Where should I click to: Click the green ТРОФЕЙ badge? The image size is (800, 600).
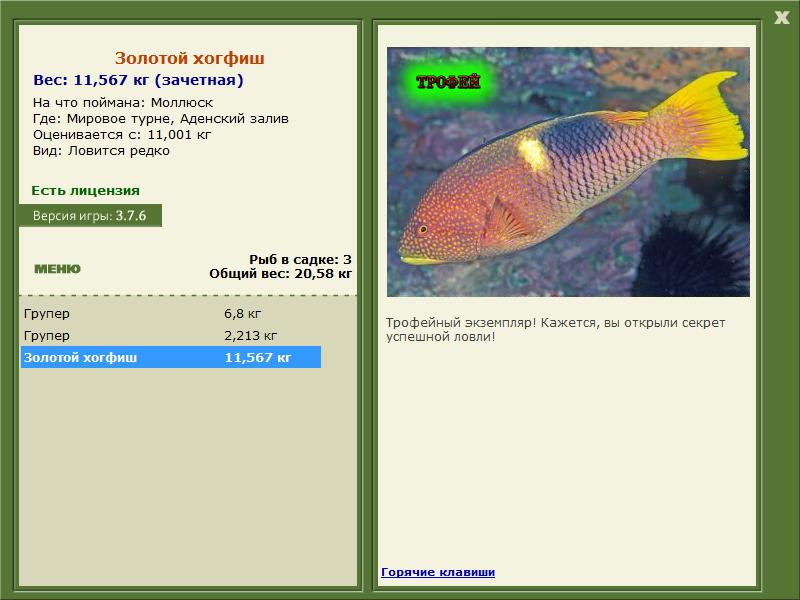(x=448, y=82)
